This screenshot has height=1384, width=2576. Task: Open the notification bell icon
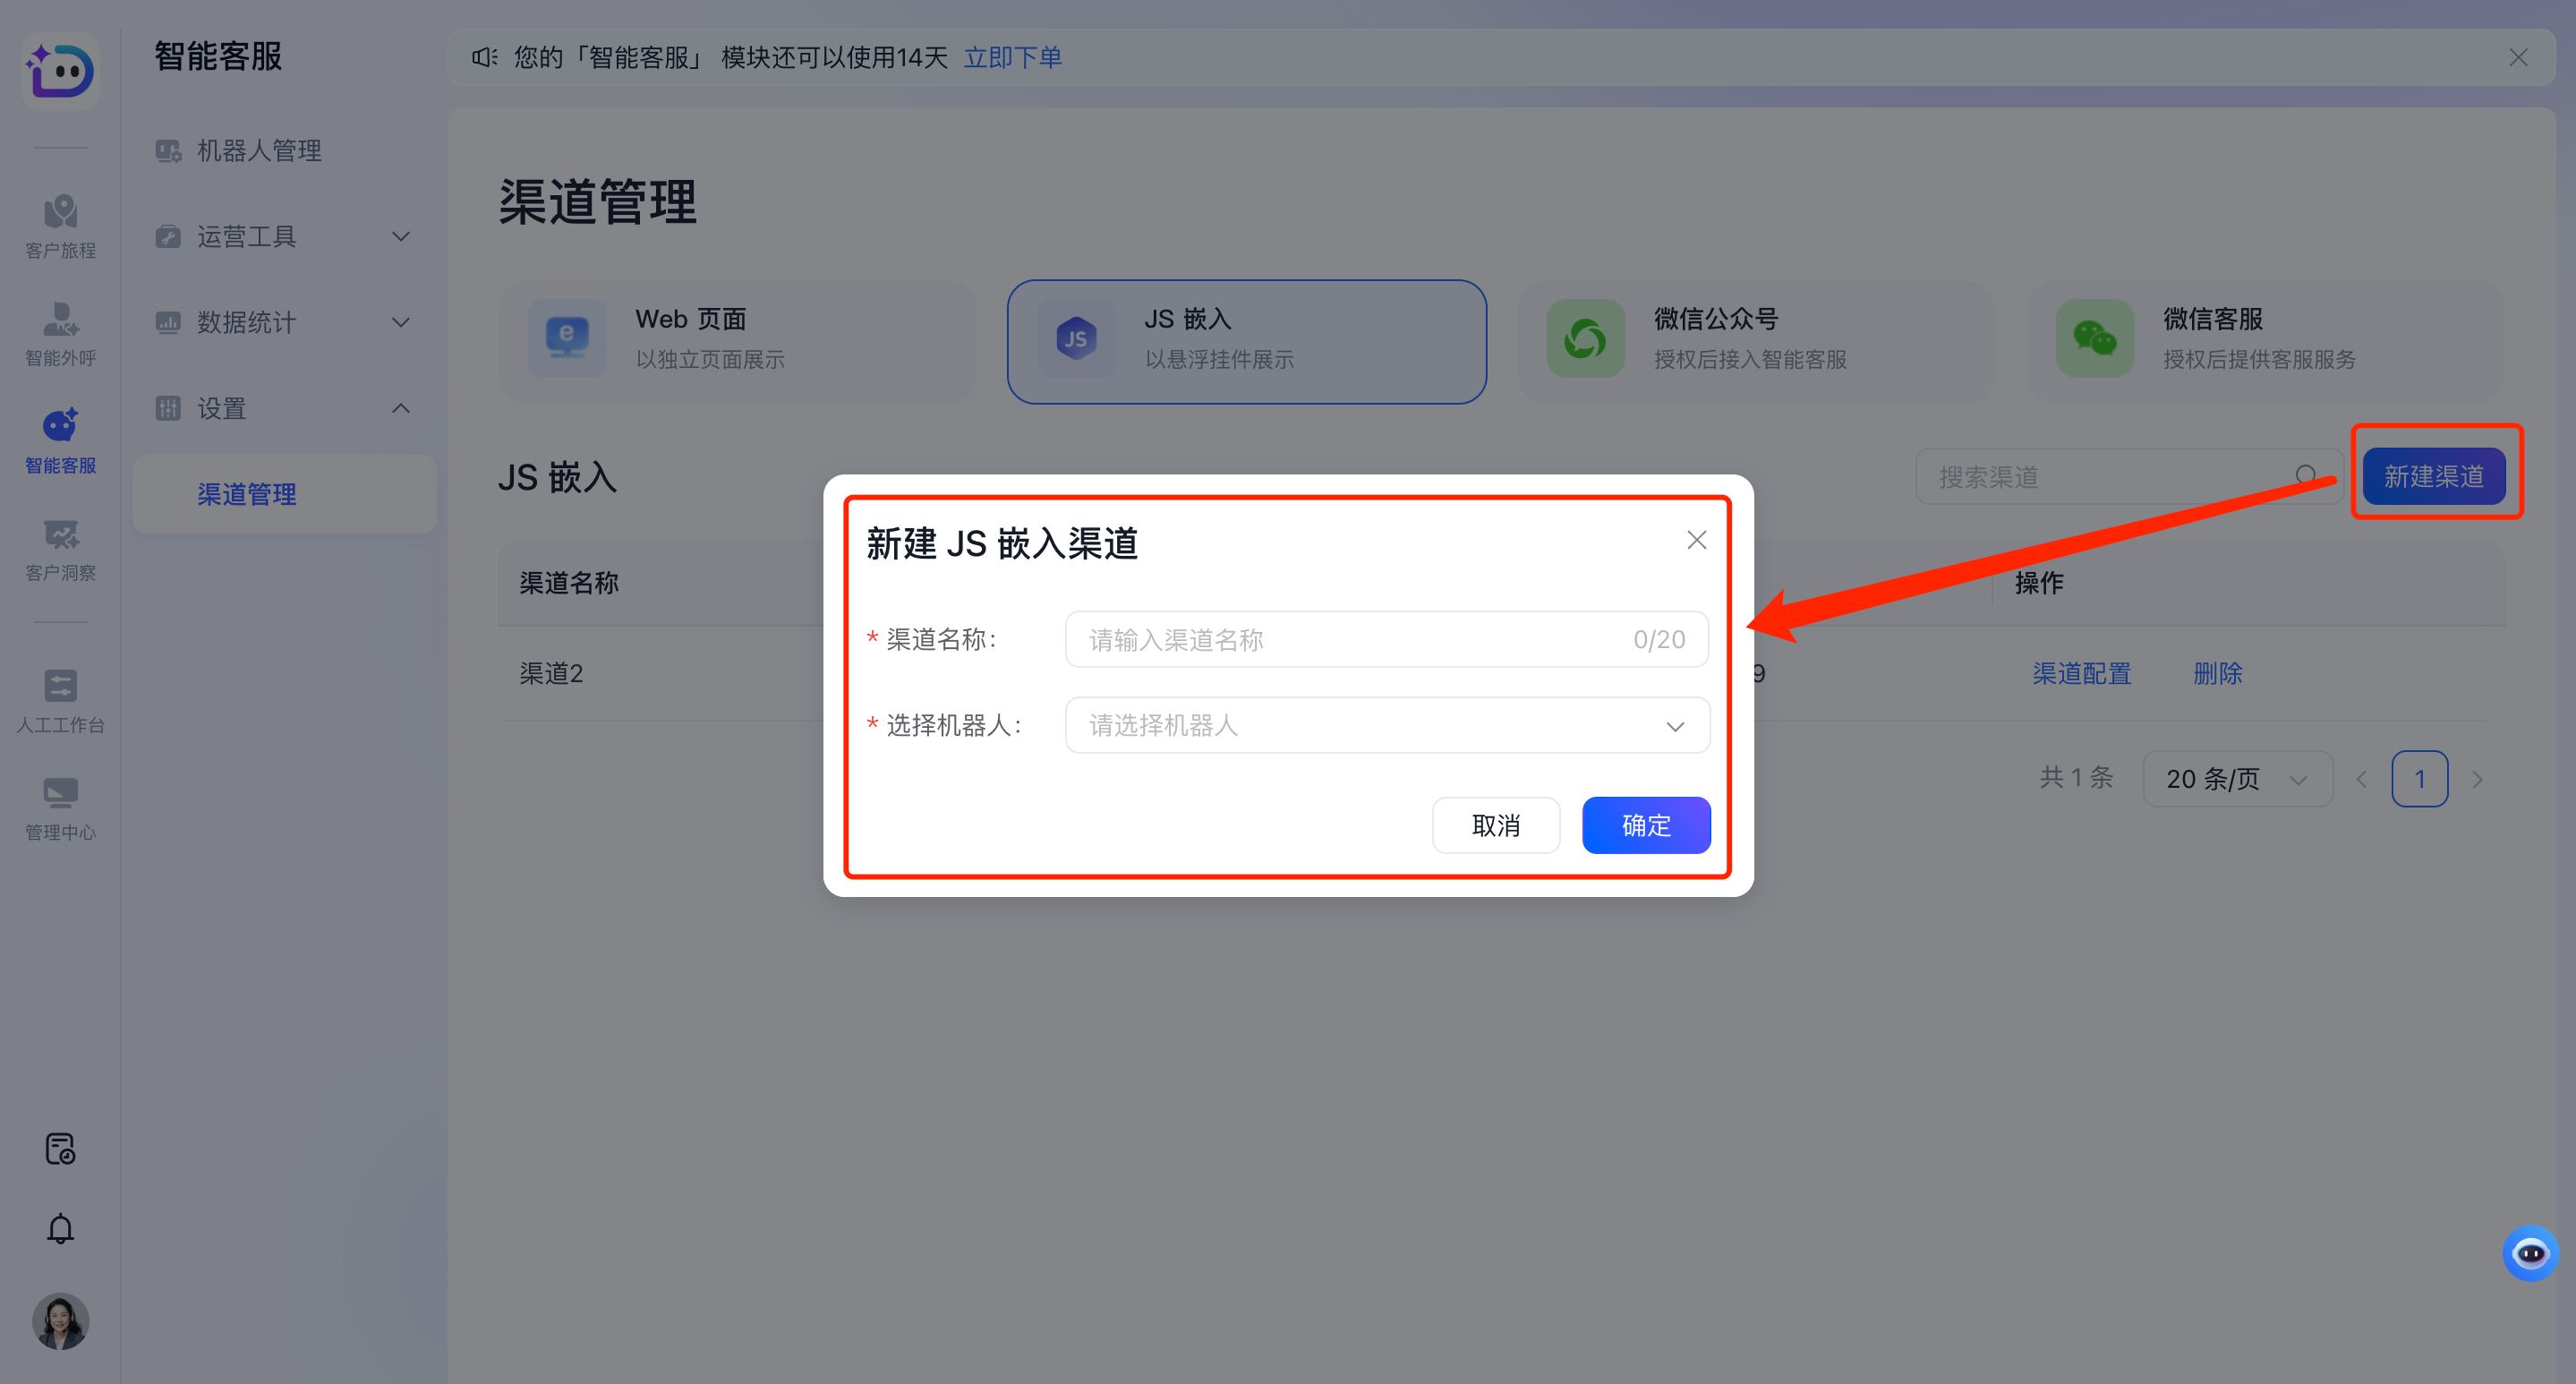(60, 1228)
